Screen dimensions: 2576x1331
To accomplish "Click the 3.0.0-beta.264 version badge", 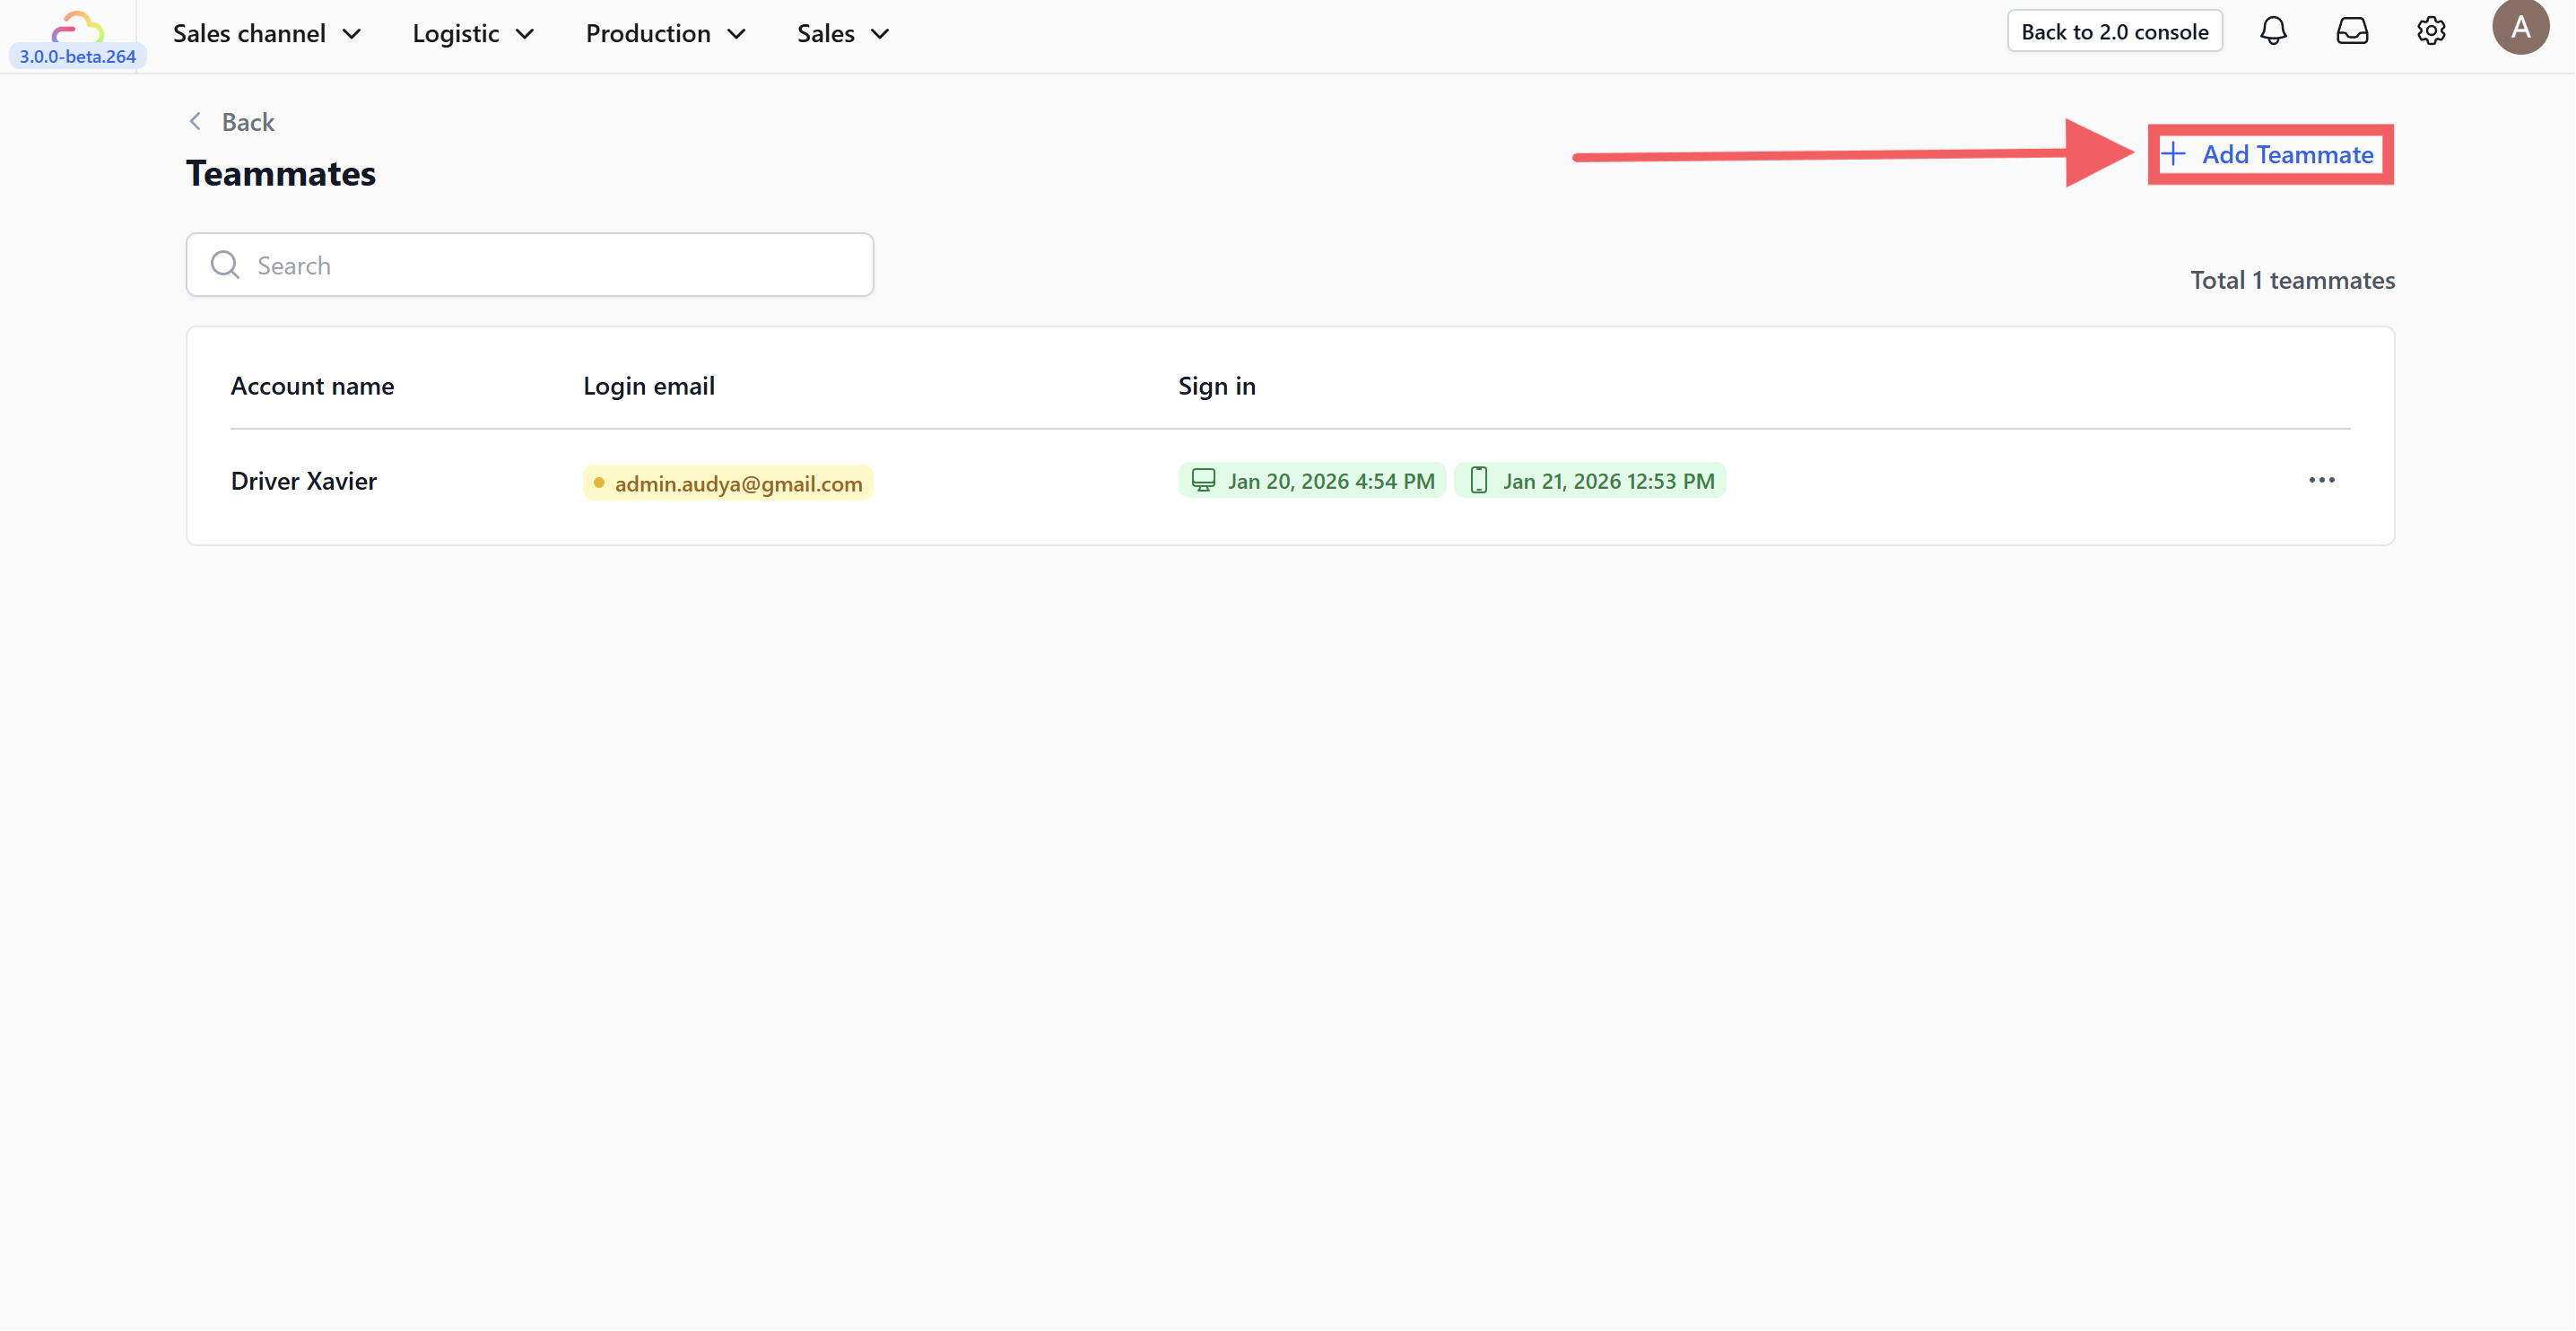I will tap(78, 57).
